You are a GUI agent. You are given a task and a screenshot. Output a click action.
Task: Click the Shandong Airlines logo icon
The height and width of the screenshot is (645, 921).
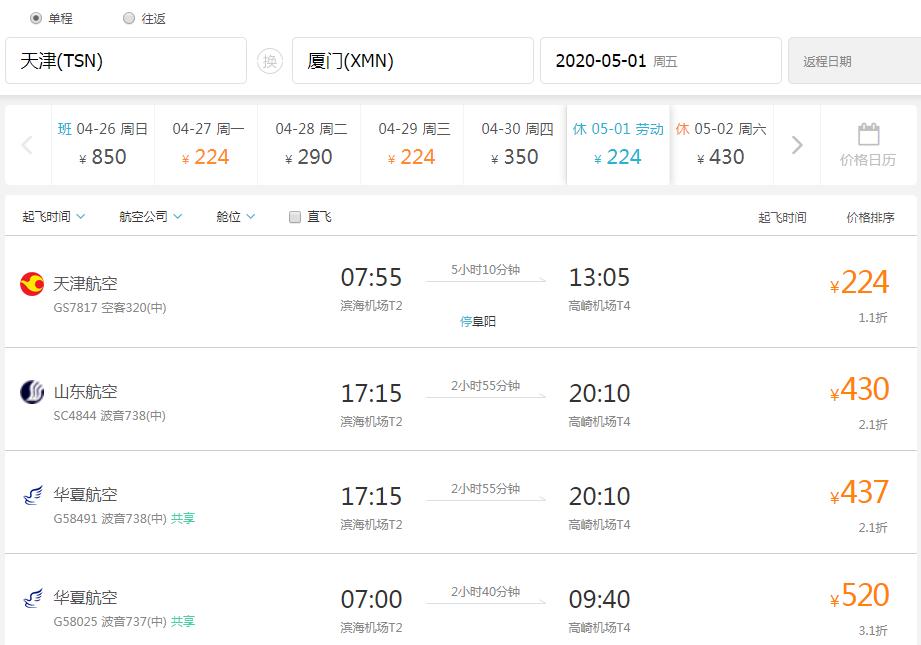tap(32, 392)
